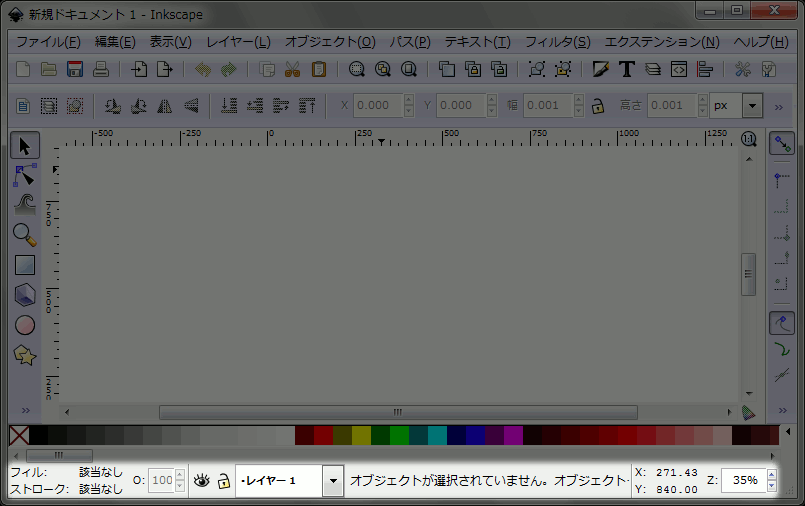
Task: Select the Zoom magnifier tool
Action: (25, 235)
